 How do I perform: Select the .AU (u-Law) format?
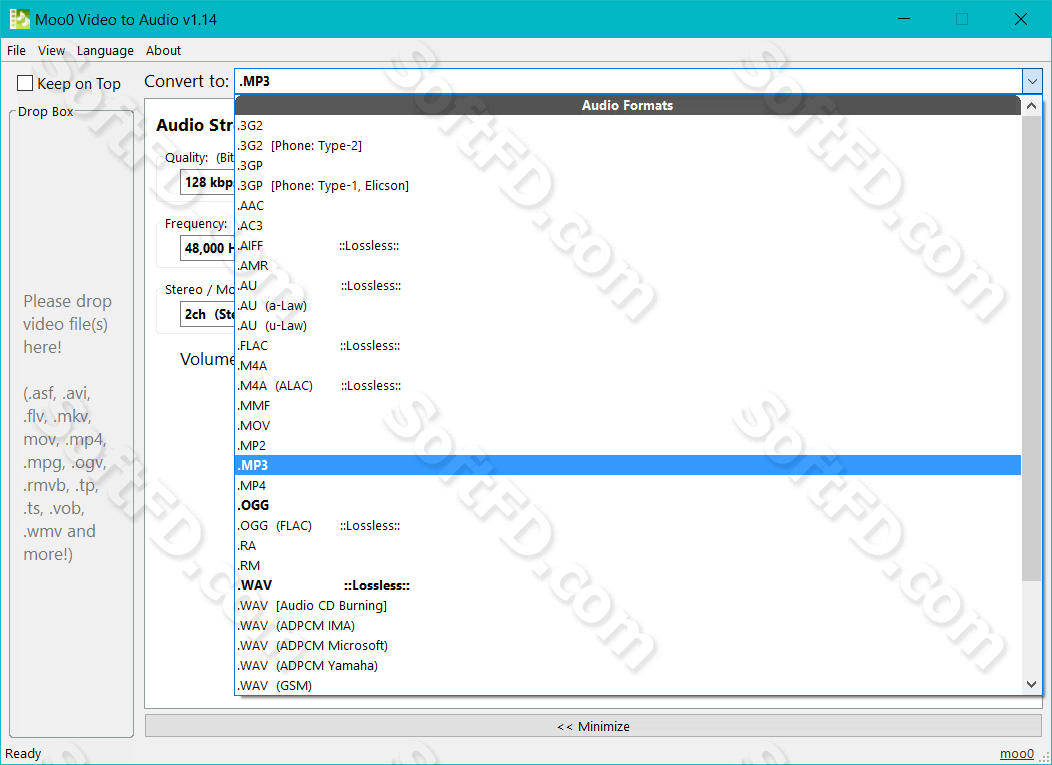tap(628, 325)
